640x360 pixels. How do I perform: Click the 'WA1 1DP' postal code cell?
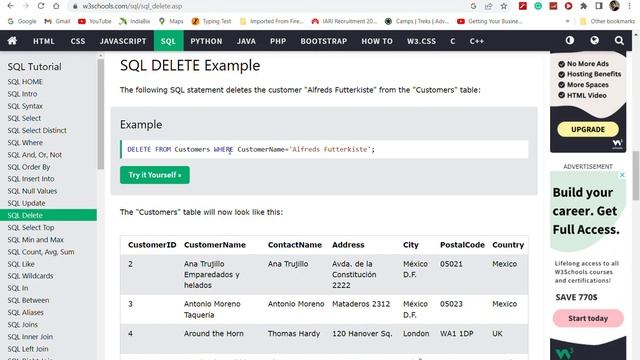click(456, 333)
